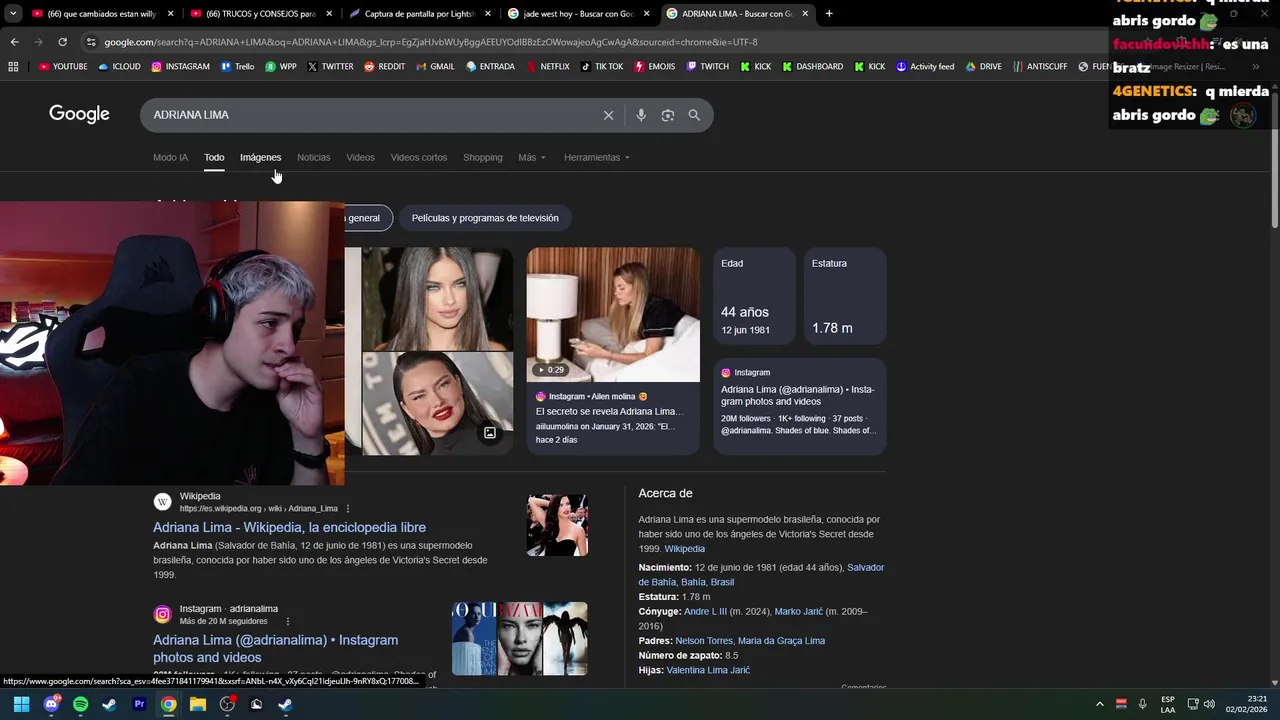This screenshot has height=720, width=1280.
Task: Click the Estatura 1.78 m card
Action: 844,297
